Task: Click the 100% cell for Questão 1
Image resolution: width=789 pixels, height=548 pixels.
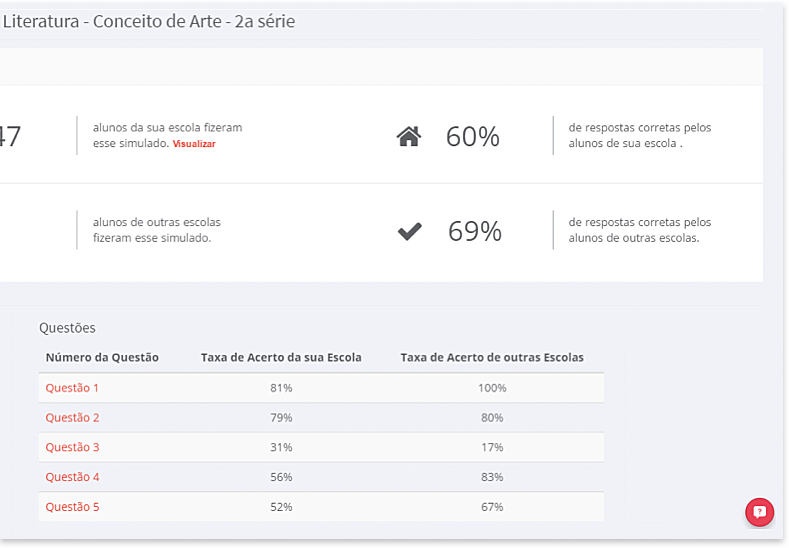Action: tap(492, 388)
